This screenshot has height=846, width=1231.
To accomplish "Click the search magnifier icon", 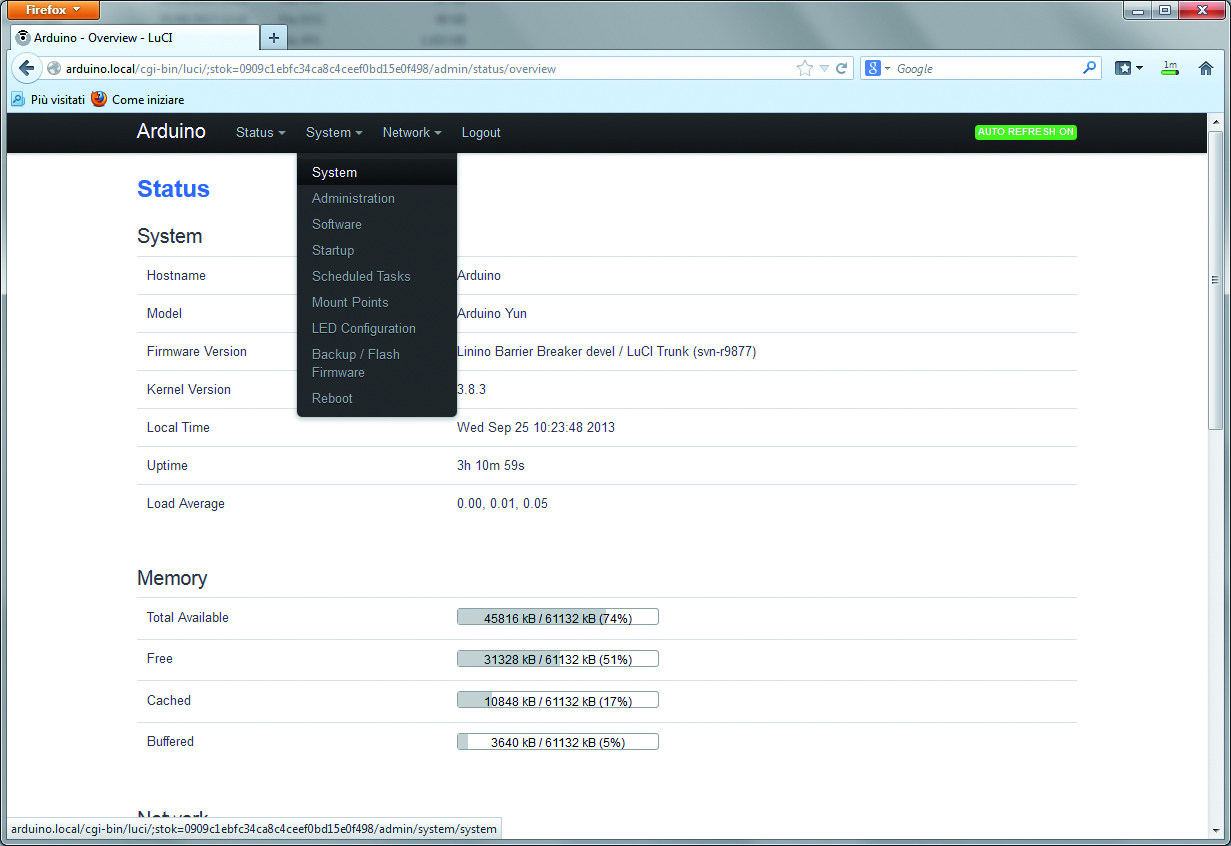I will pos(1089,69).
